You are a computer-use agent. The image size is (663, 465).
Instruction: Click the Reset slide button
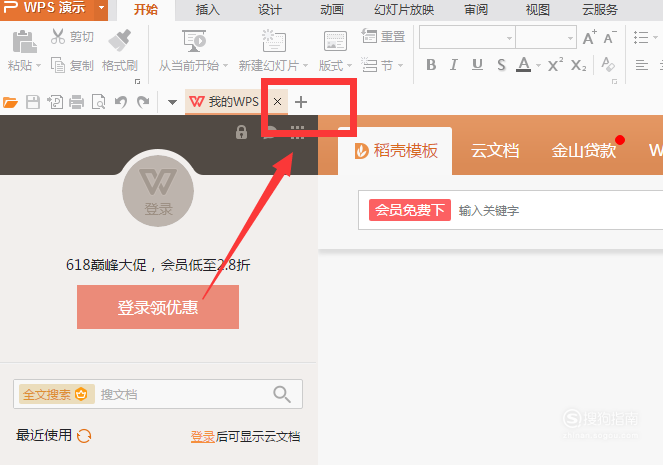384,36
